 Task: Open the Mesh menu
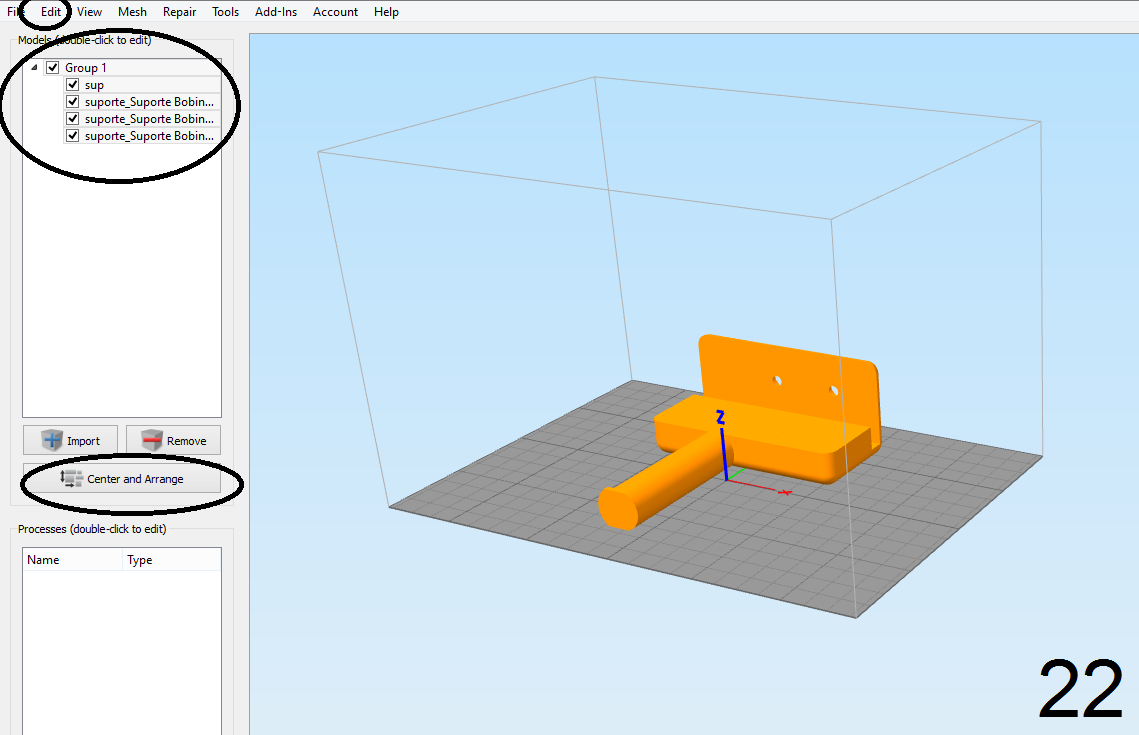click(132, 12)
